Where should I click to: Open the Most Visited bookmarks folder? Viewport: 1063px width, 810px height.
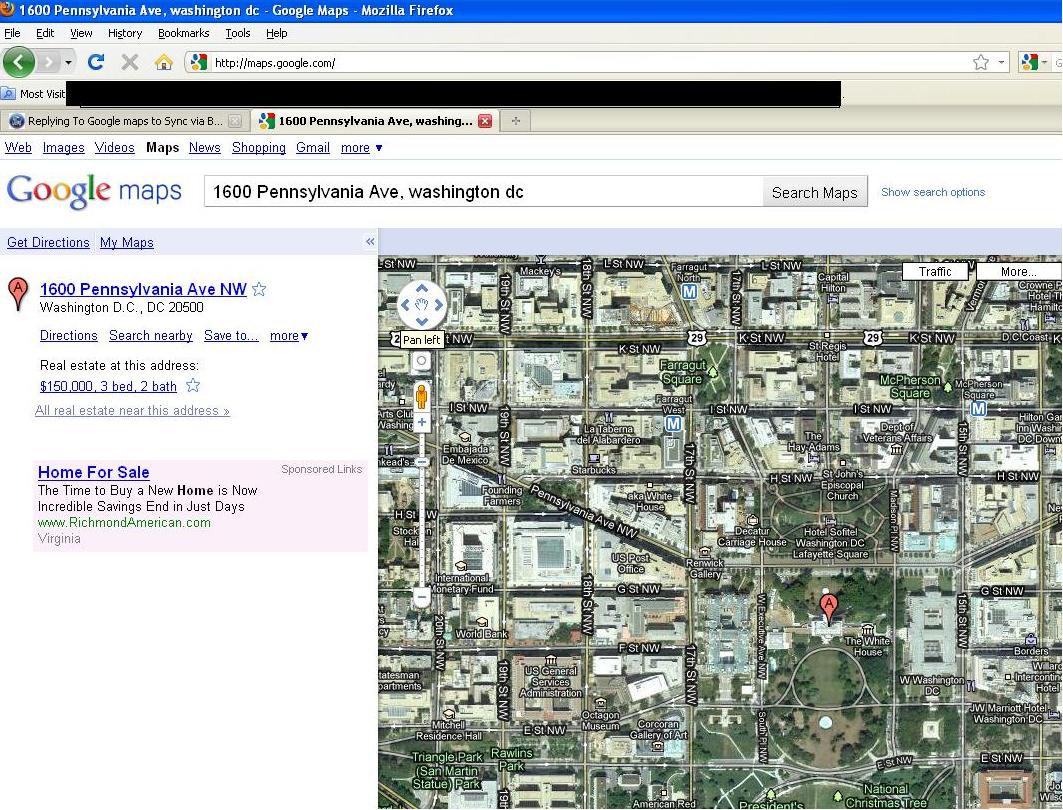pyautogui.click(x=34, y=94)
